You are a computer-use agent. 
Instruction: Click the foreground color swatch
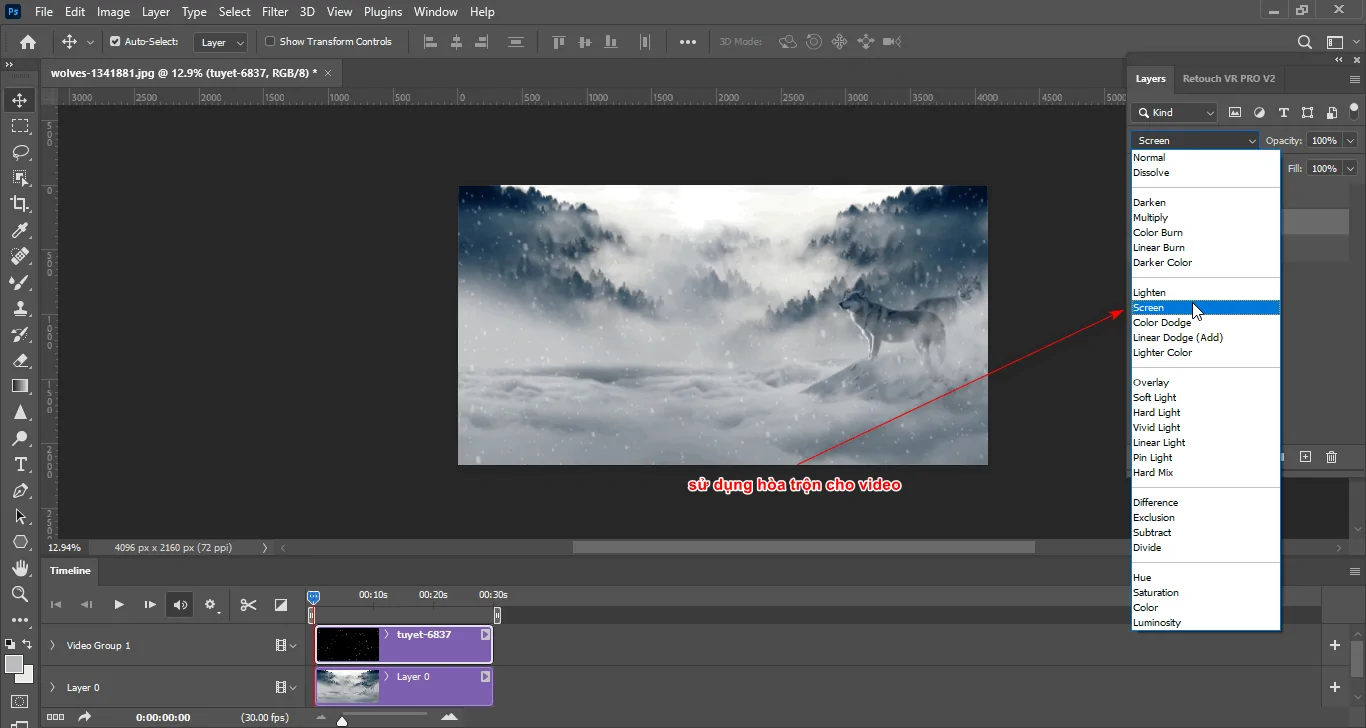(14, 663)
